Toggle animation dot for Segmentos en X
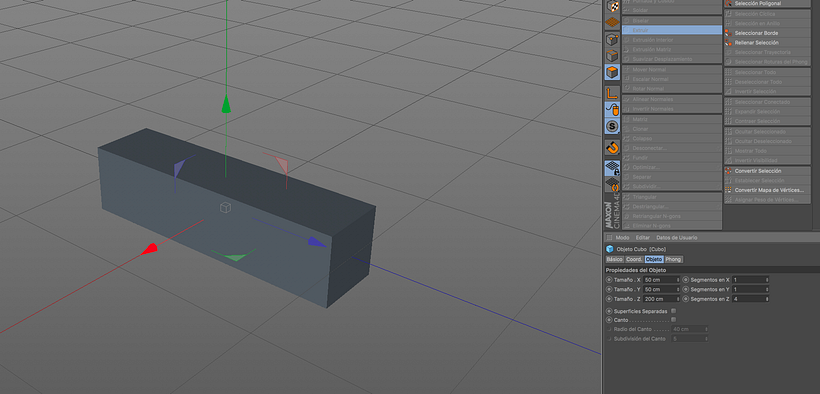820x394 pixels. [x=686, y=280]
